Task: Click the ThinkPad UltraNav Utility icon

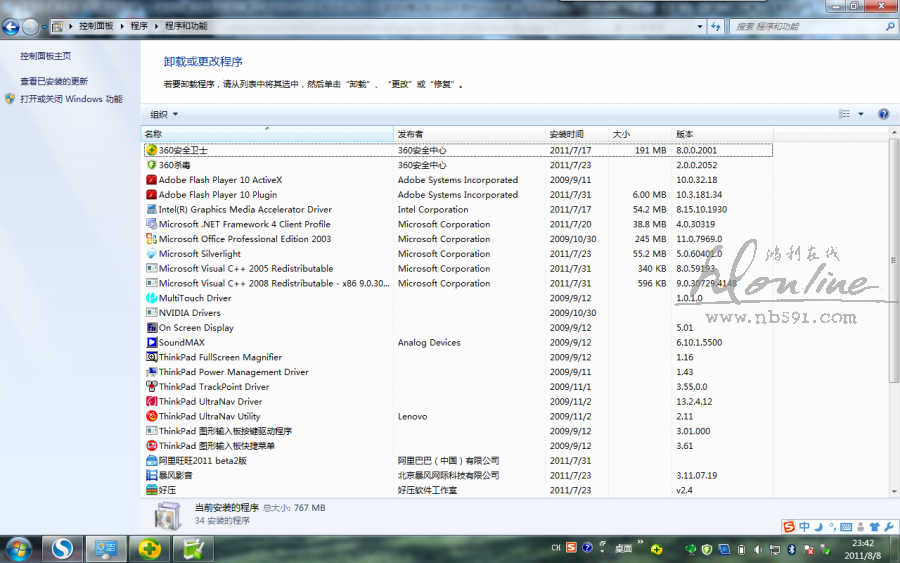Action: tap(151, 416)
